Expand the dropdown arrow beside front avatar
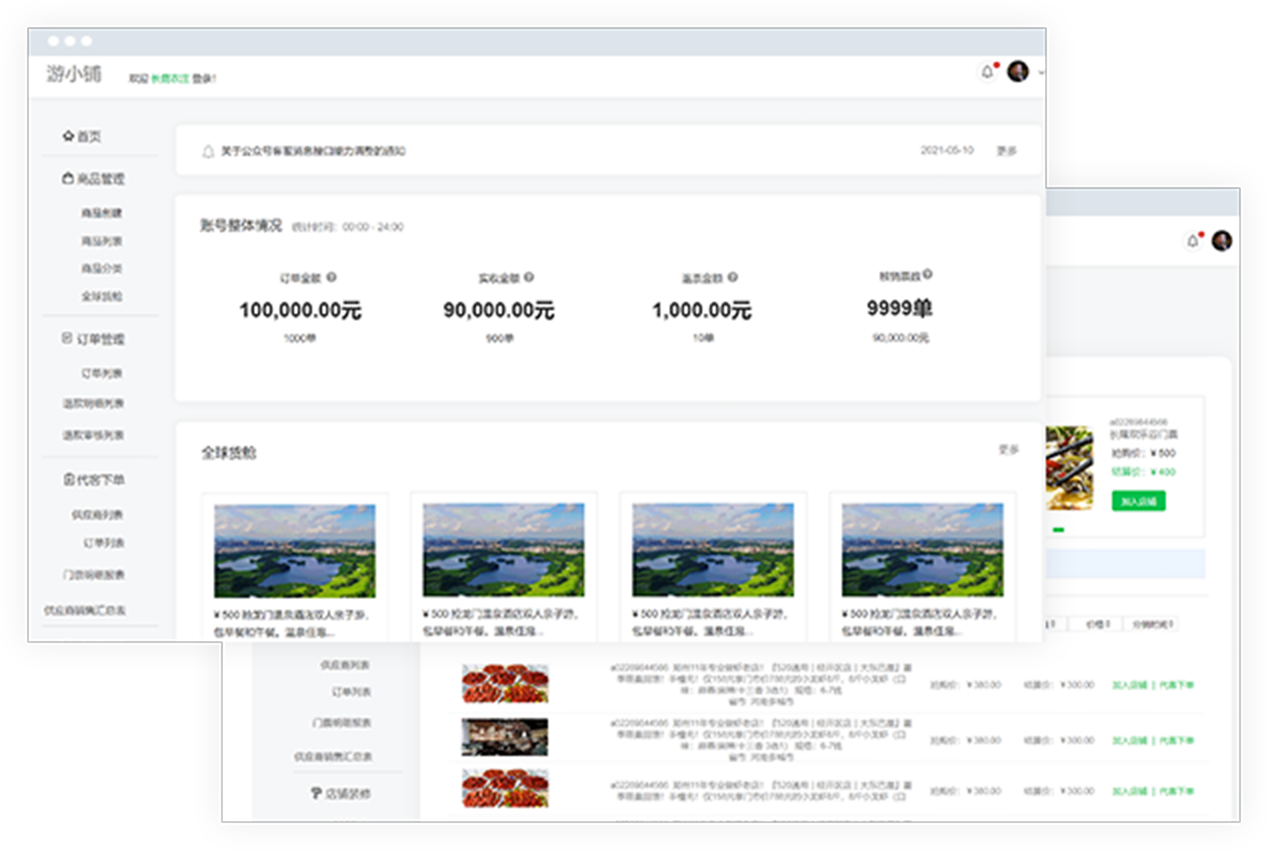 [x=1041, y=72]
